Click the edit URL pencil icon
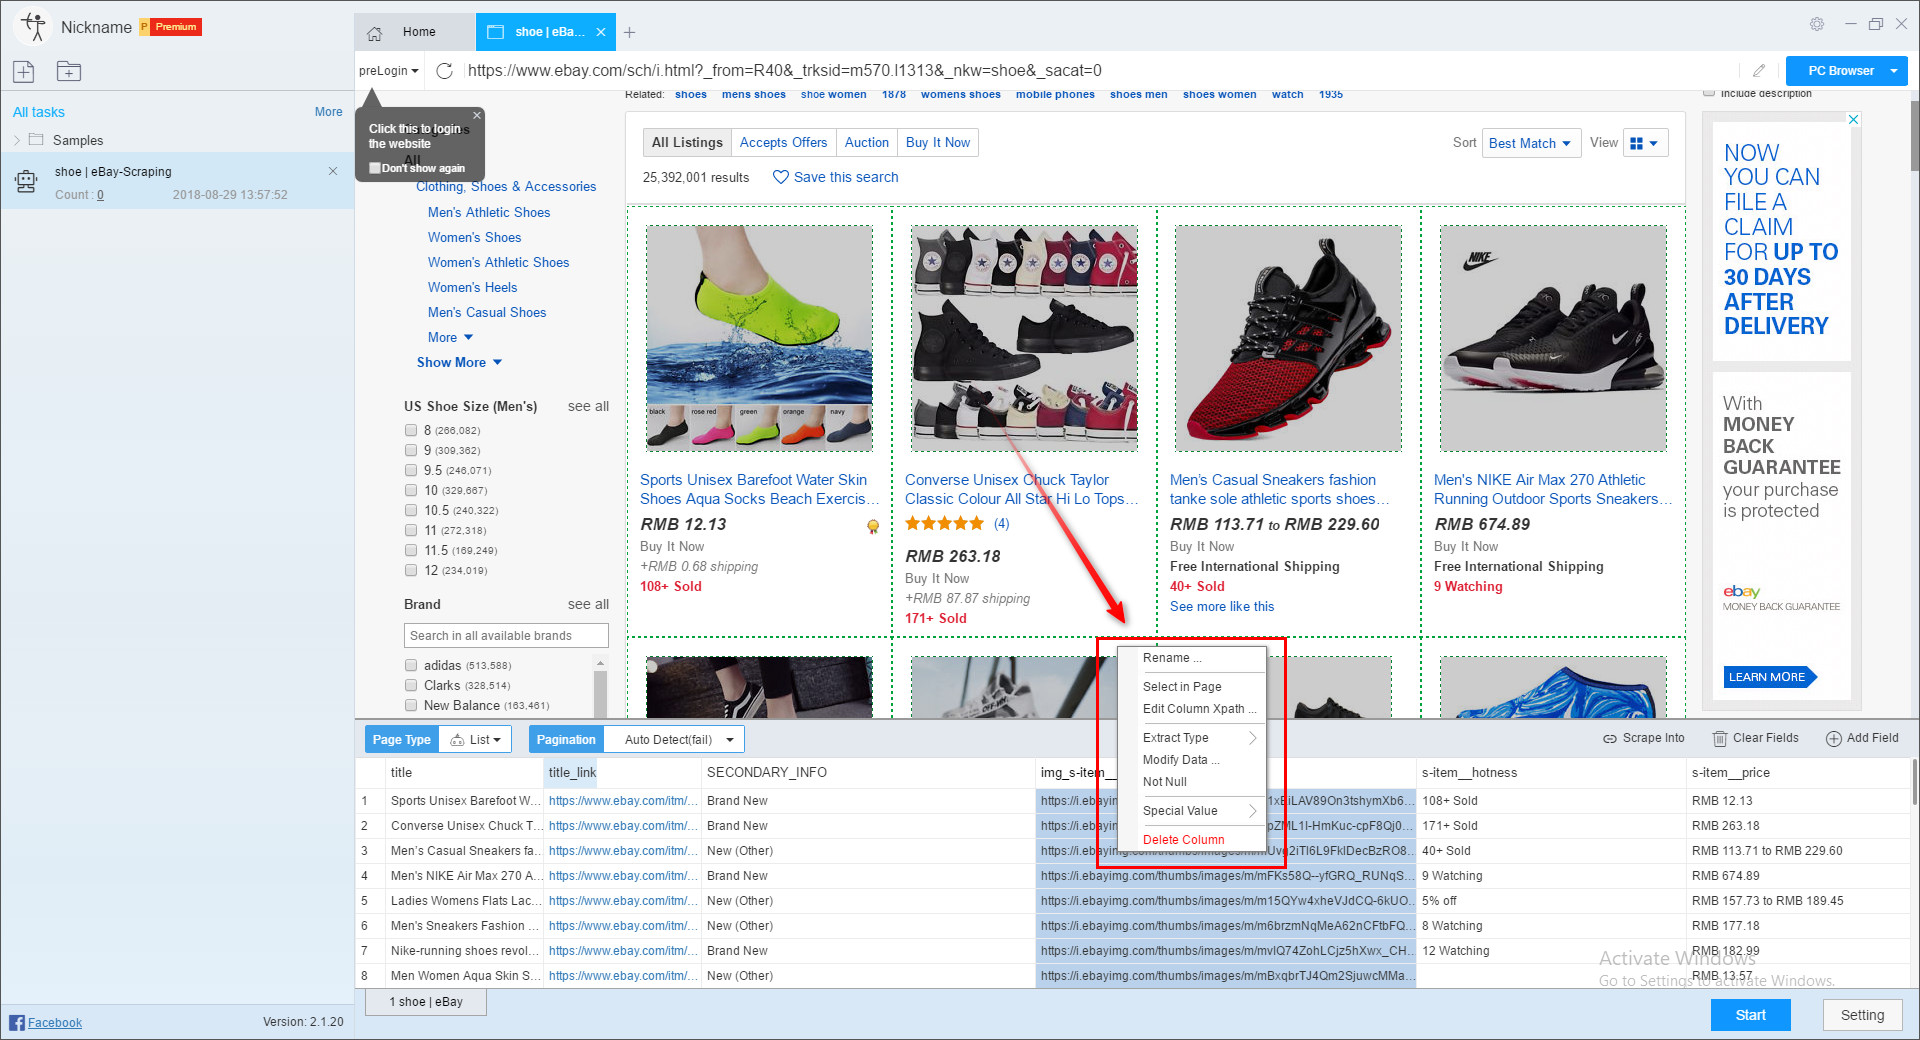This screenshot has height=1040, width=1920. coord(1759,71)
